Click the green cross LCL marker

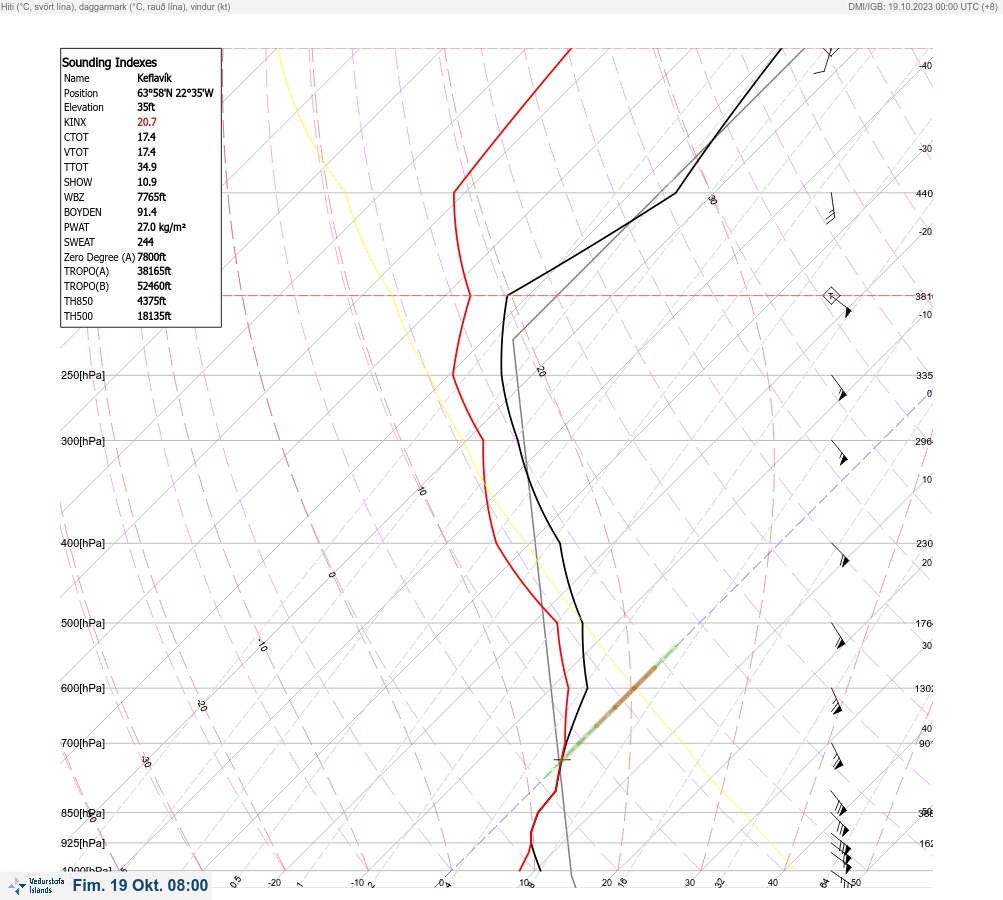point(562,760)
